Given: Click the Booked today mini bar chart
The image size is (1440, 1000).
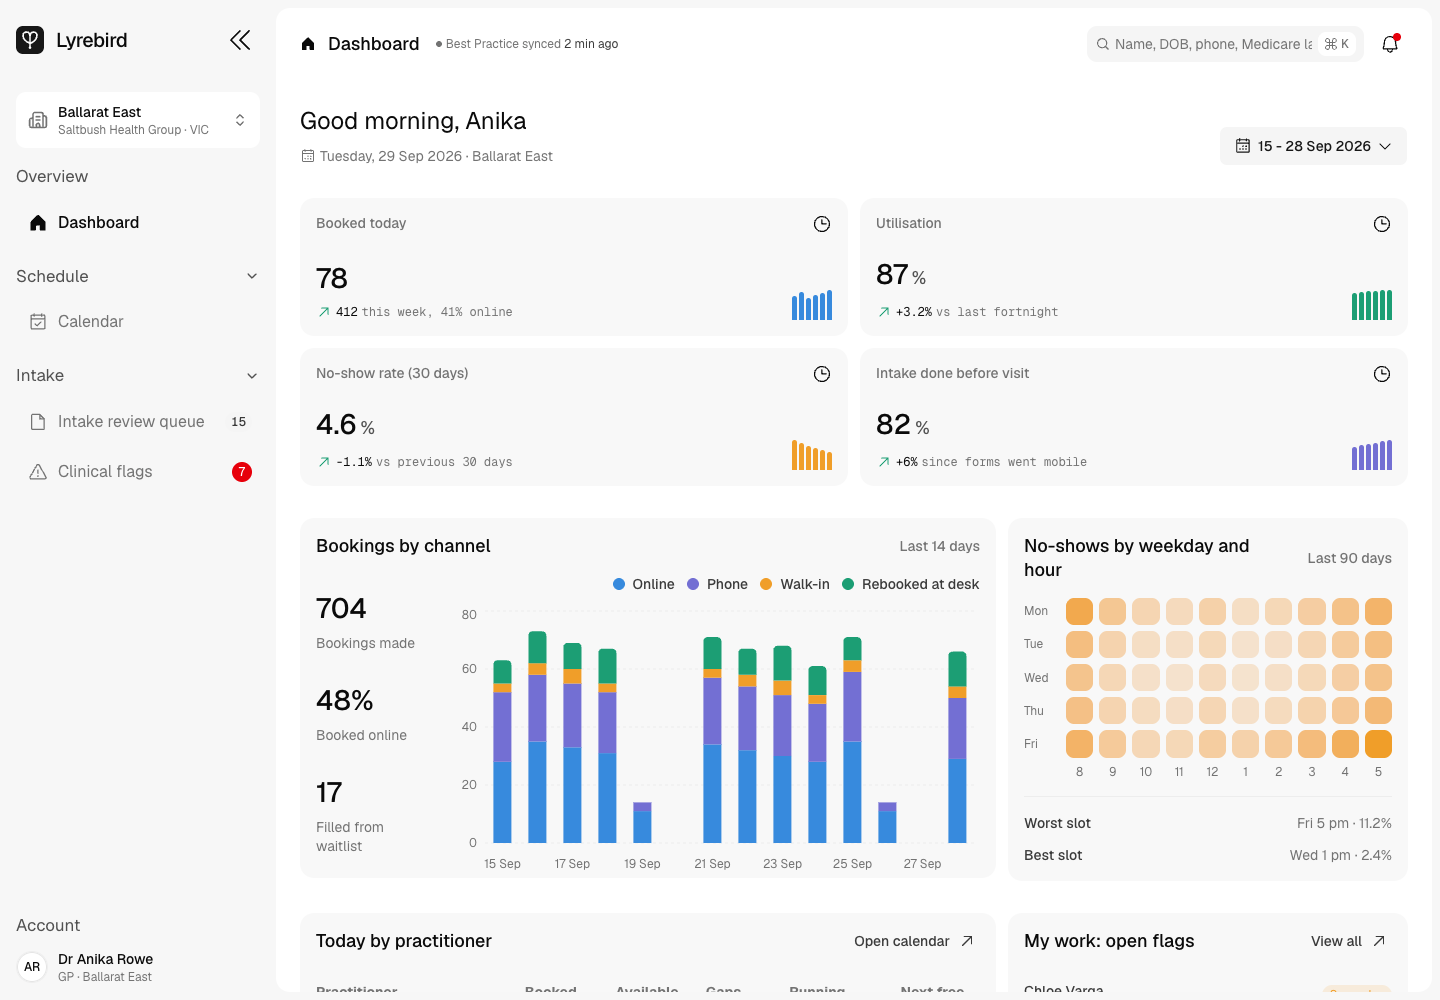Looking at the screenshot, I should [x=812, y=305].
